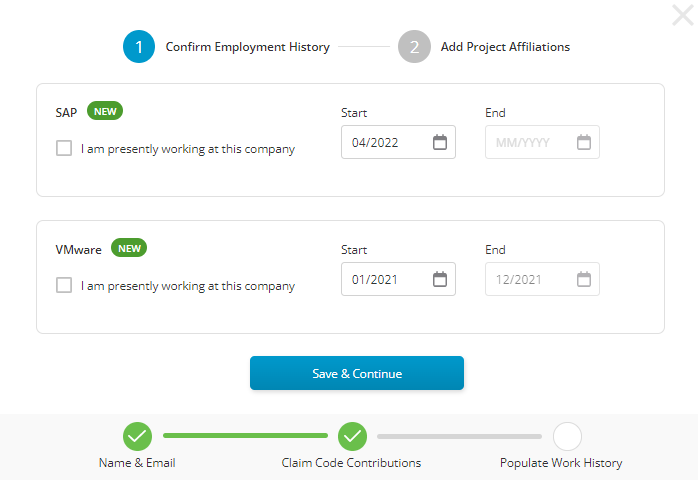
Task: Click the Name & Email green checkmark
Action: pos(137,436)
